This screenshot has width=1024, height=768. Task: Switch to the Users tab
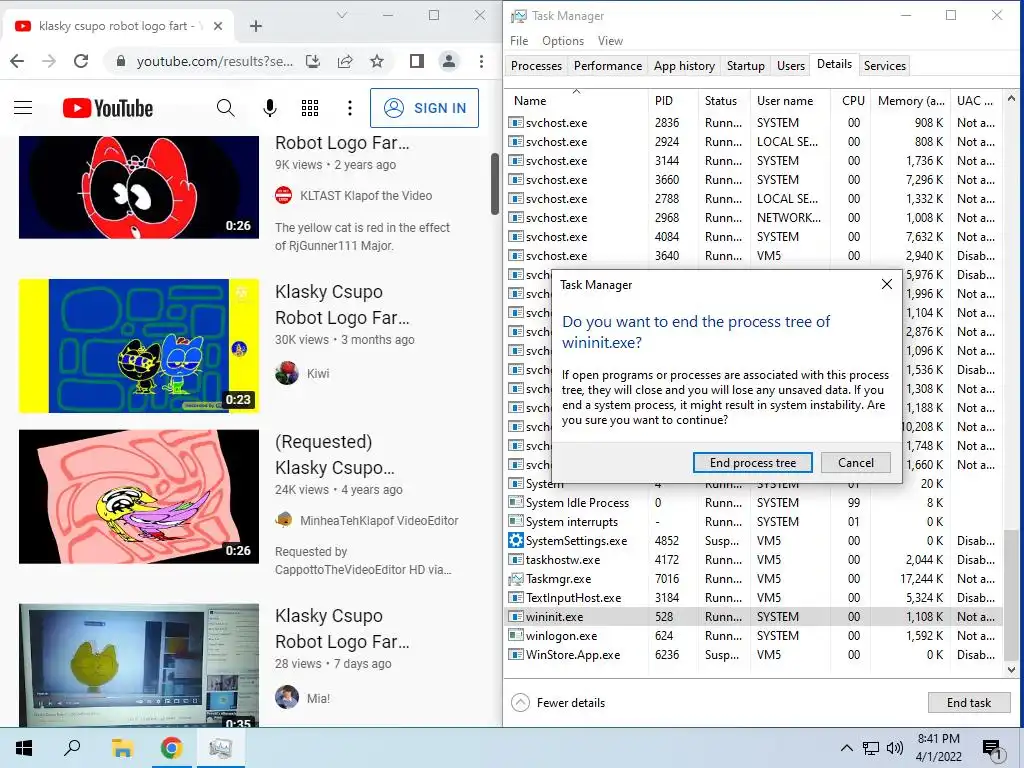[x=790, y=66]
